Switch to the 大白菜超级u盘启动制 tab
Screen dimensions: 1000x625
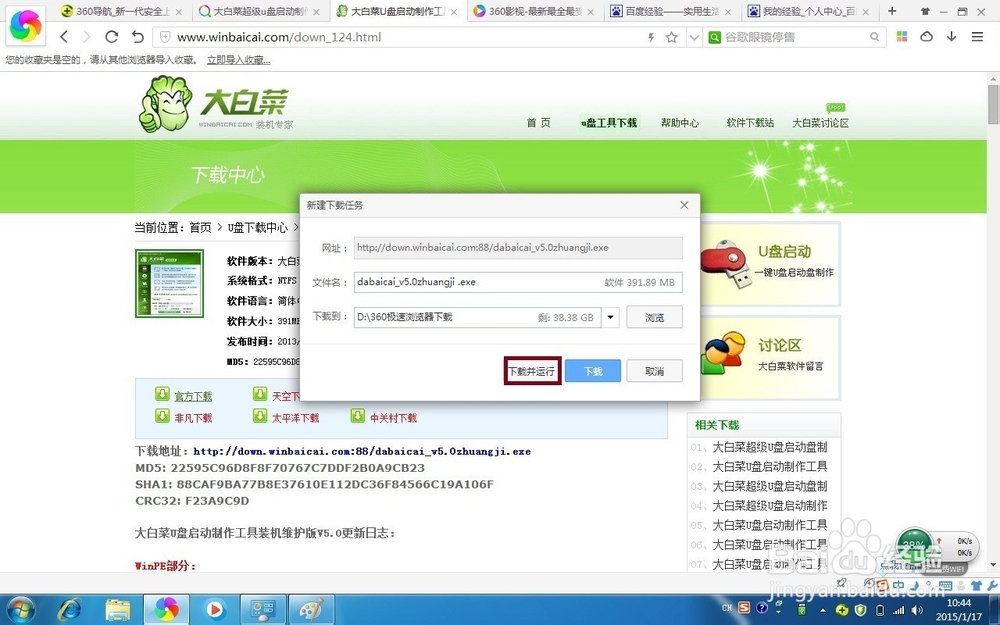pos(260,11)
